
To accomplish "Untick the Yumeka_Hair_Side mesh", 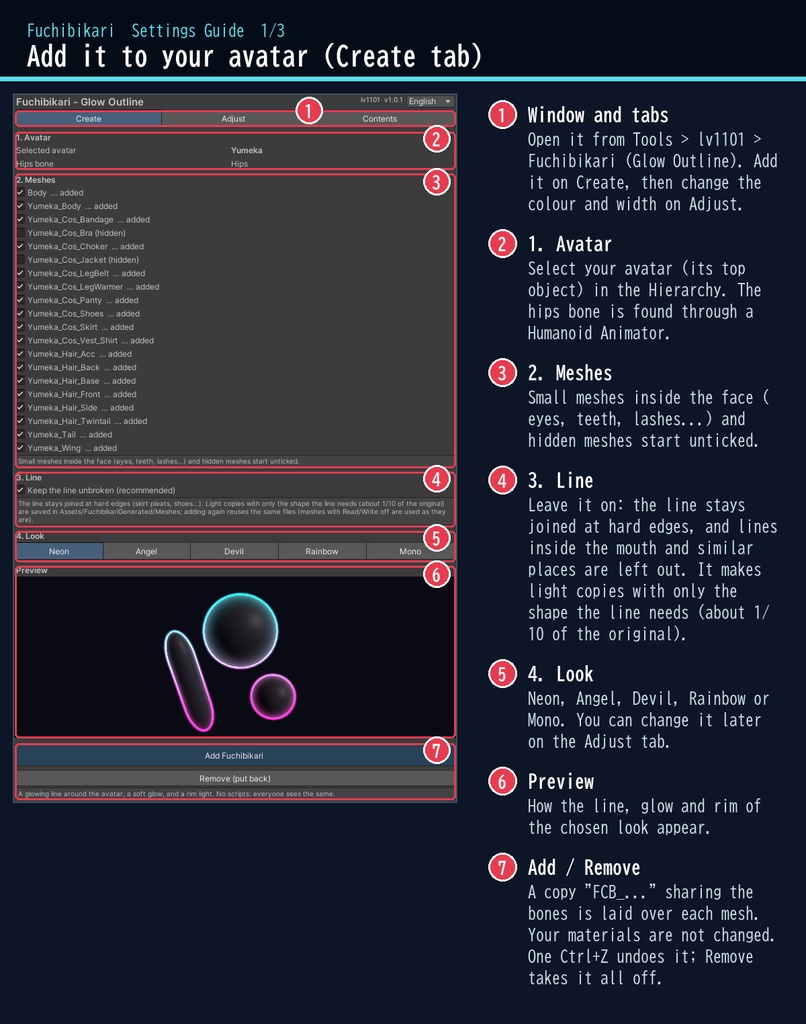I will tap(21, 408).
